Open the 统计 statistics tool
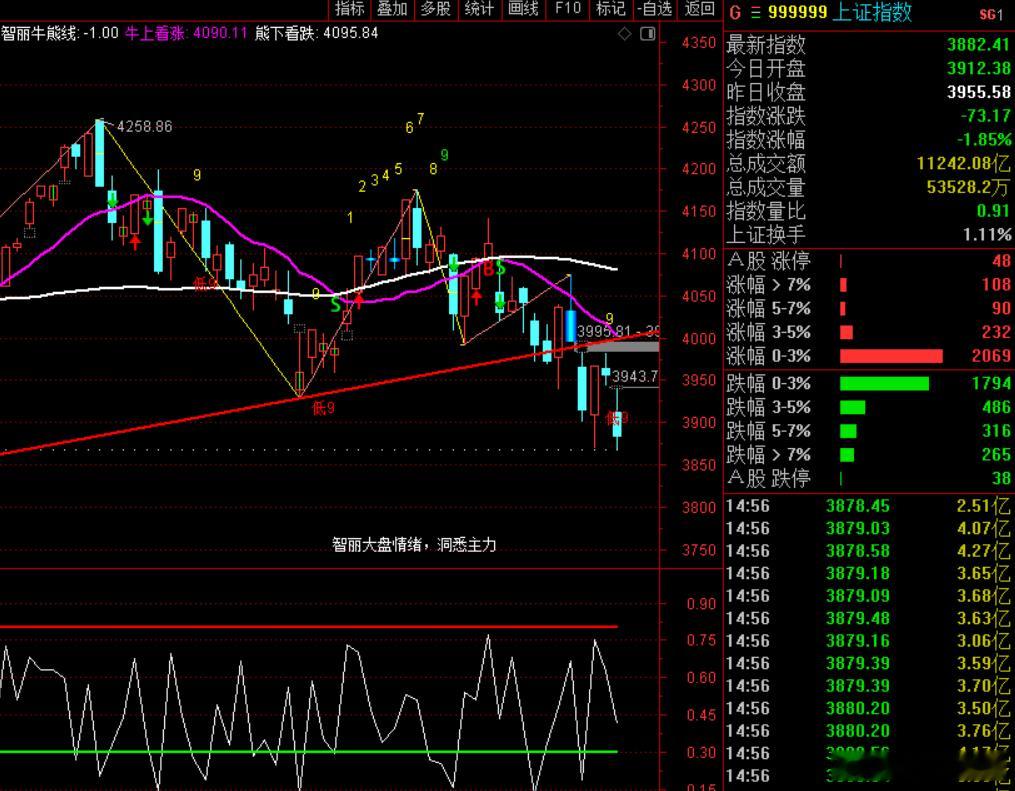The height and width of the screenshot is (791, 1015). pyautogui.click(x=480, y=8)
